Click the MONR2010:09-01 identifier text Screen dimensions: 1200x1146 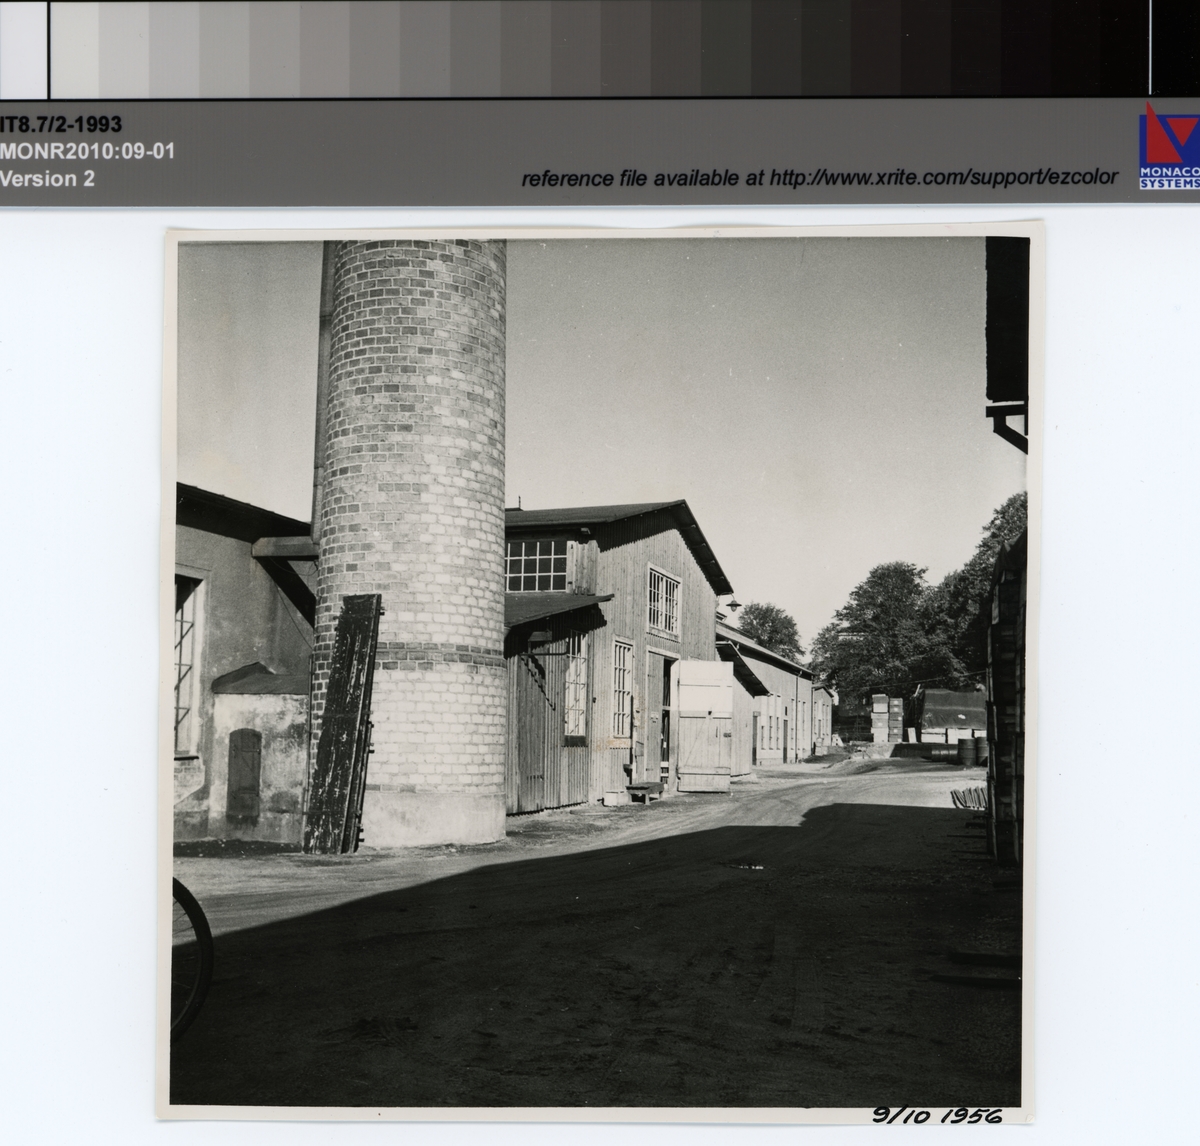(88, 152)
